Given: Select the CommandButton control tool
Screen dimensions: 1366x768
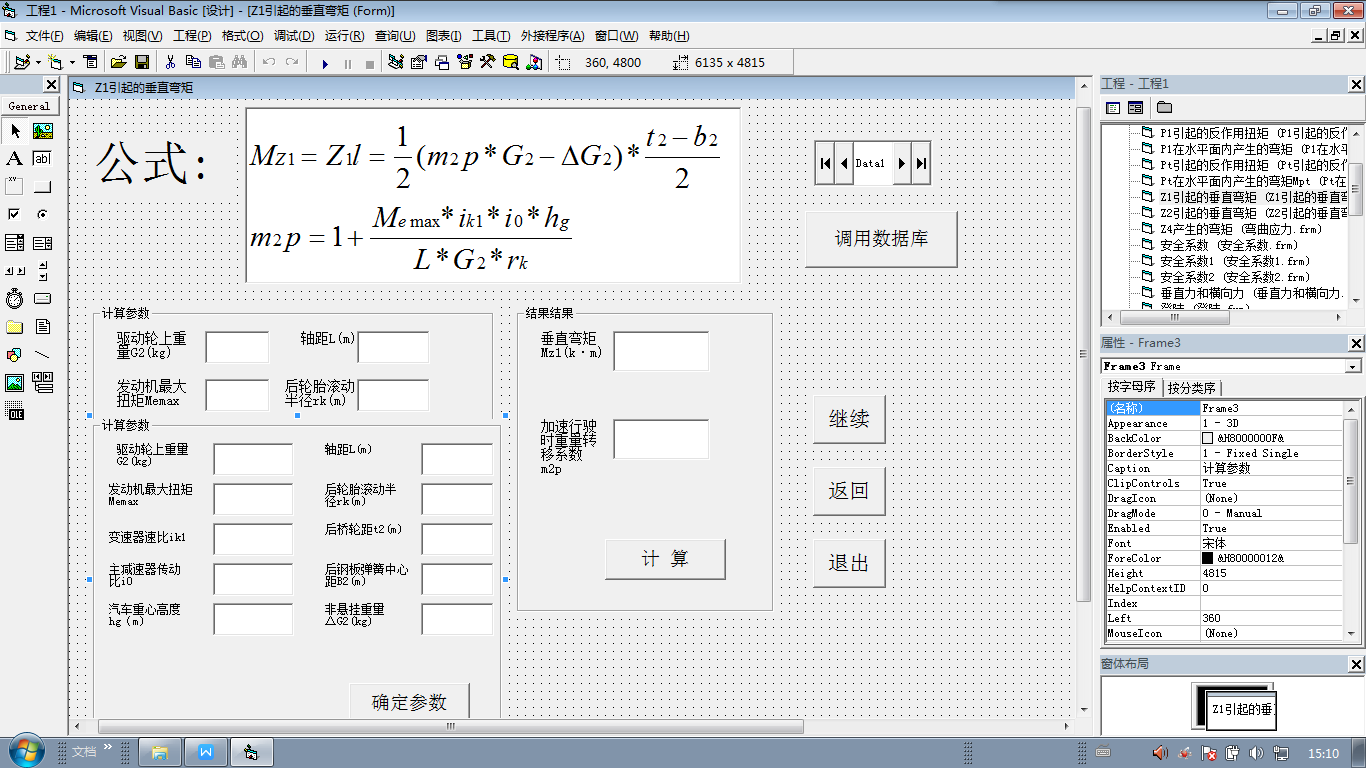Looking at the screenshot, I should pyautogui.click(x=42, y=187).
